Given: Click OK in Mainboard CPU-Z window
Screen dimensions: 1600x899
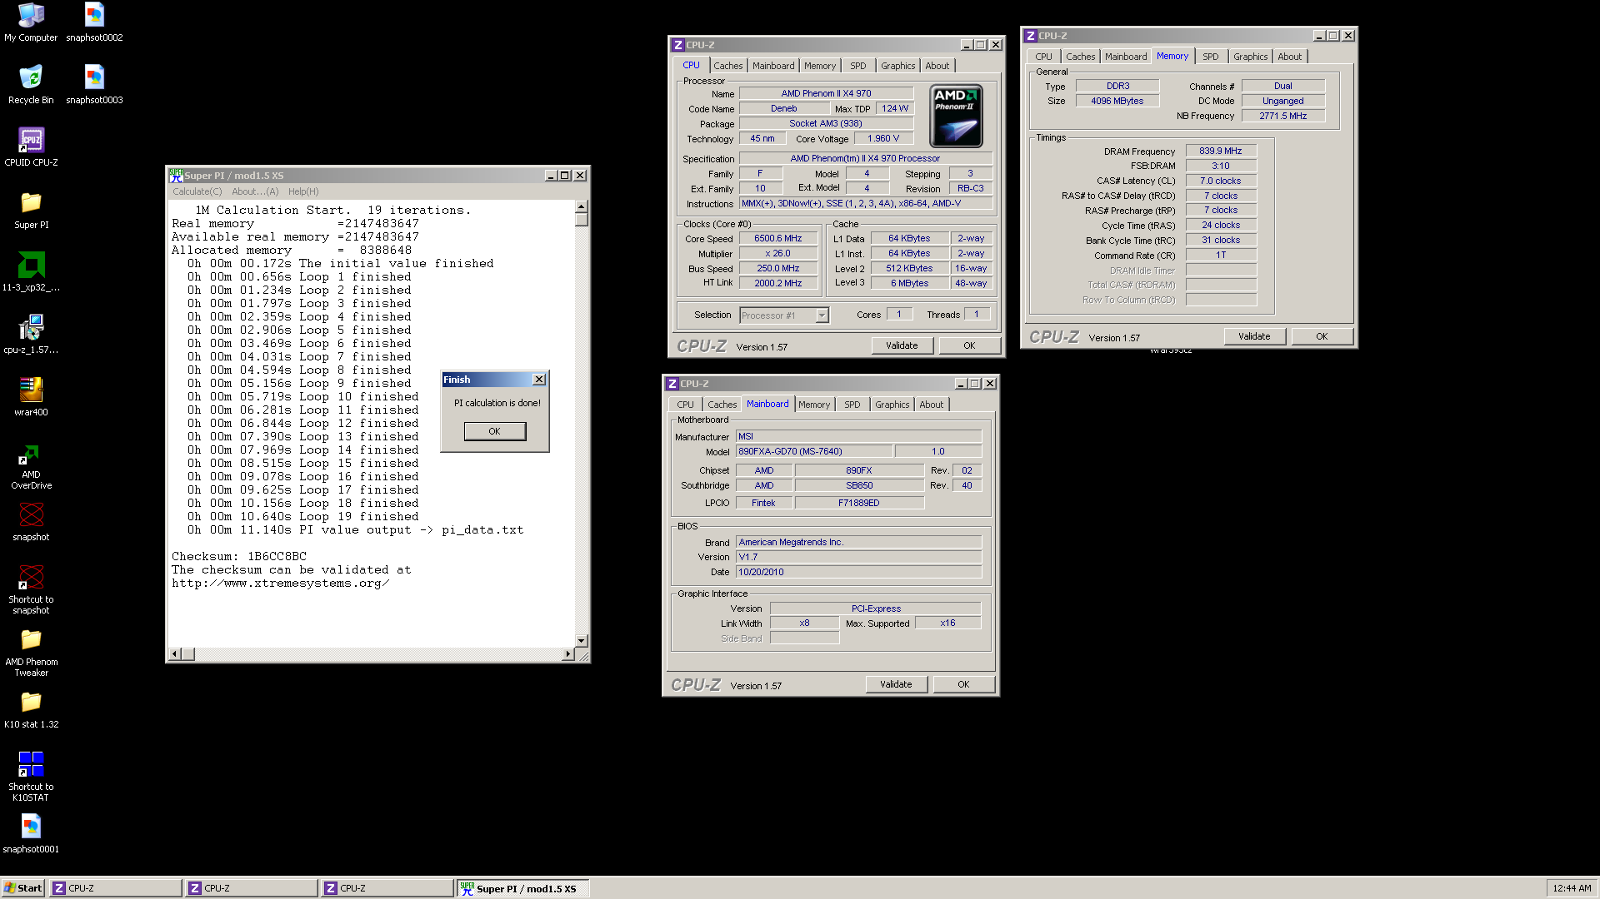Looking at the screenshot, I should [x=963, y=685].
